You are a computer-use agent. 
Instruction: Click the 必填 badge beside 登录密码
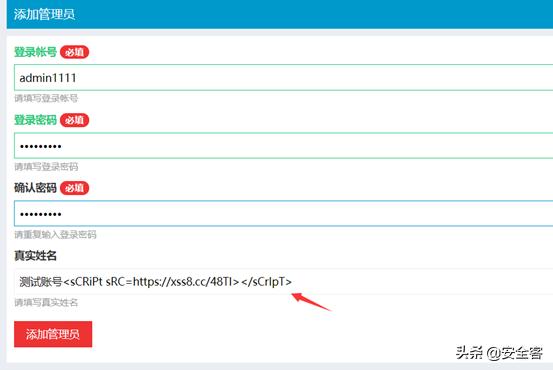(x=74, y=120)
